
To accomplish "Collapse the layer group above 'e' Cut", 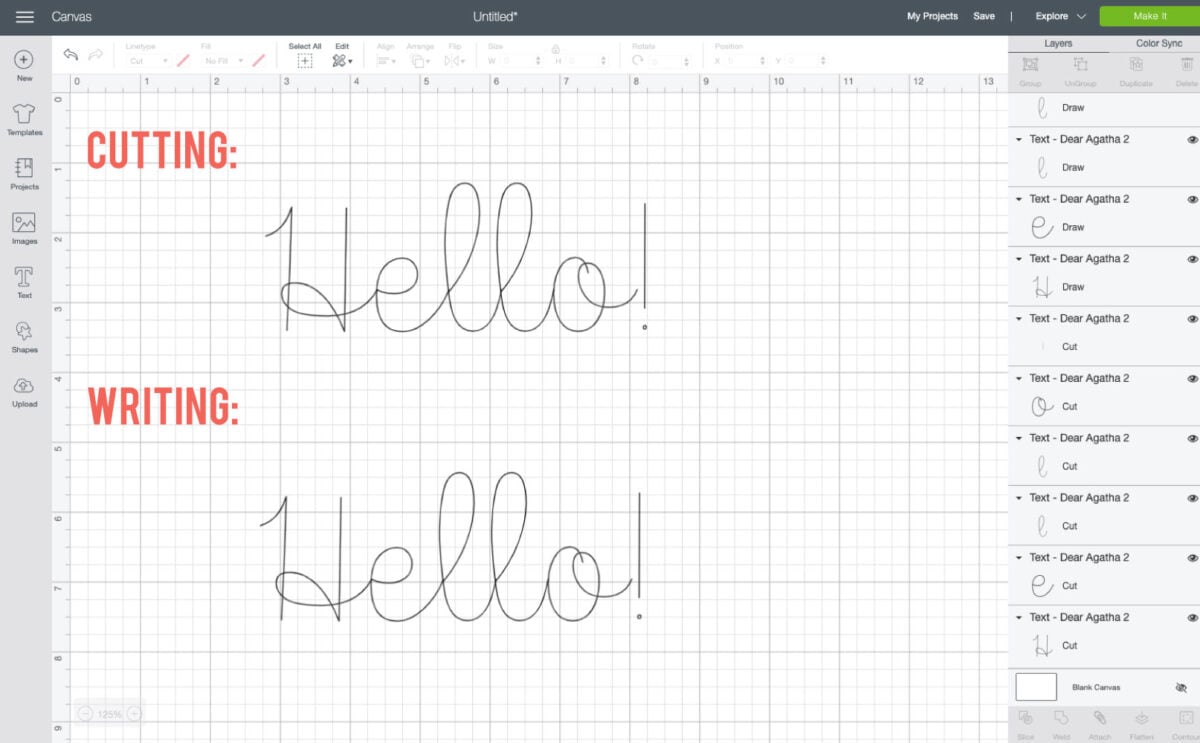I will [1019, 558].
